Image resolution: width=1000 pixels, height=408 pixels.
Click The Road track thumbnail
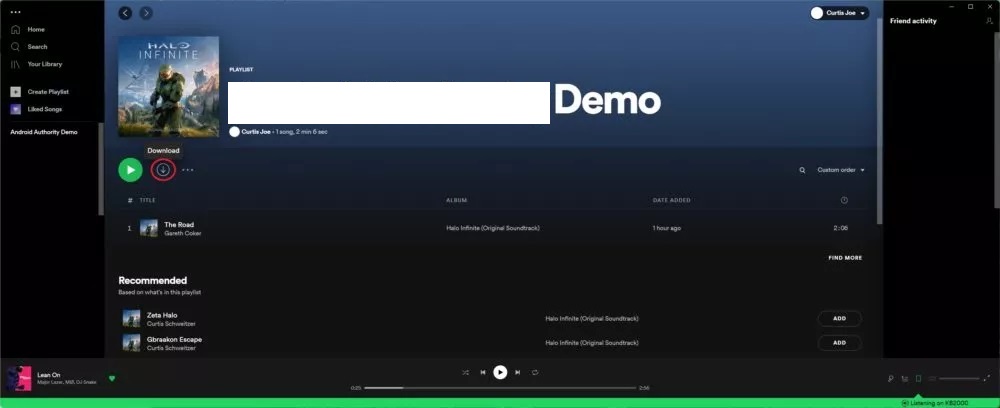(149, 228)
